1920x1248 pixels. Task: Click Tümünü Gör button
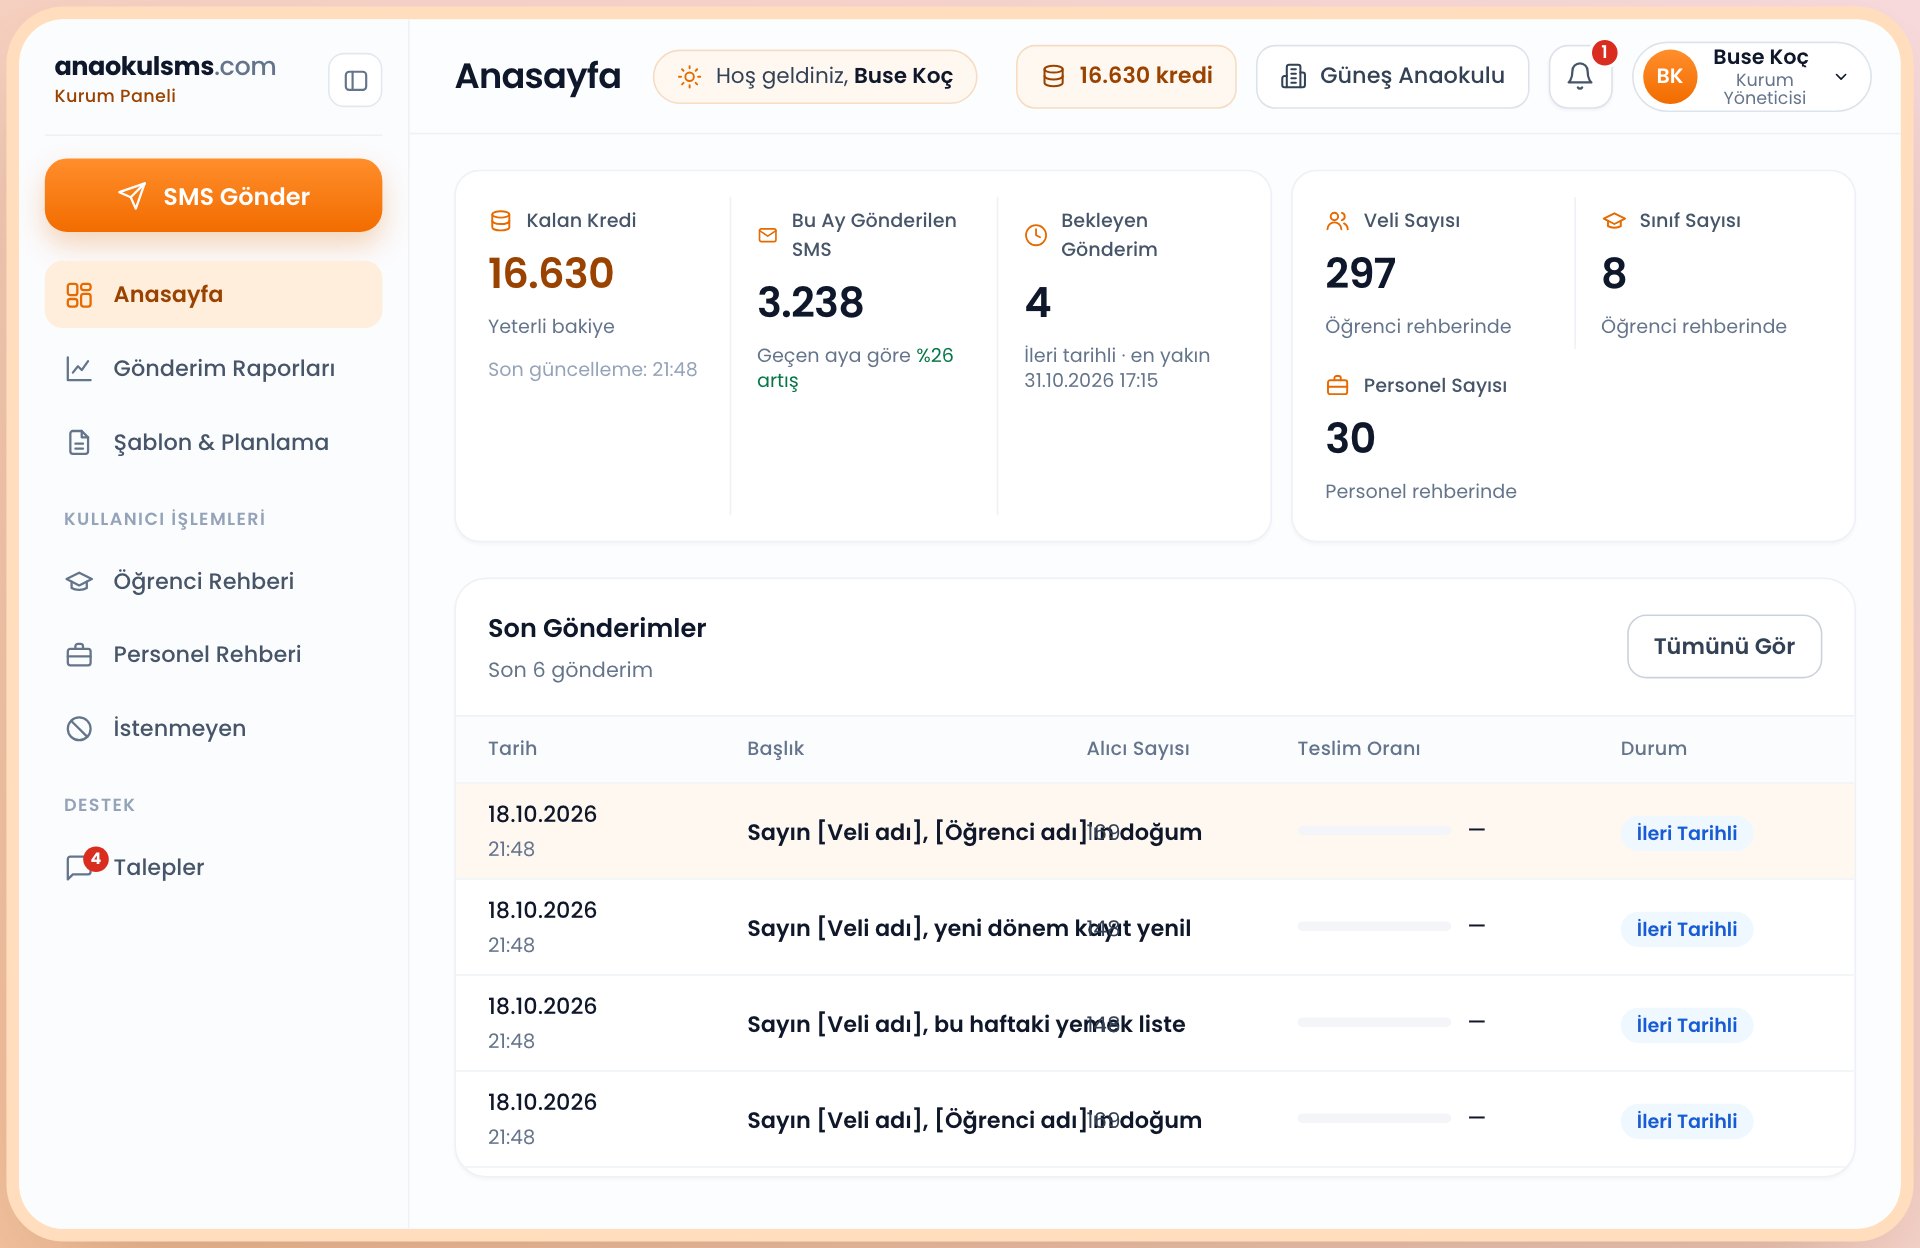tap(1724, 646)
